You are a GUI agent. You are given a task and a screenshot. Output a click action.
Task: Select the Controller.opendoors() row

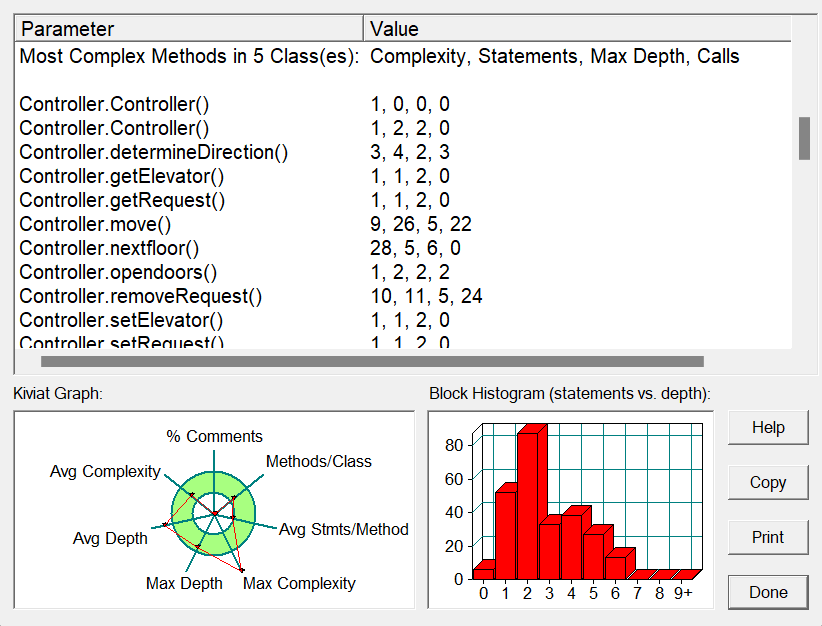pos(404,273)
